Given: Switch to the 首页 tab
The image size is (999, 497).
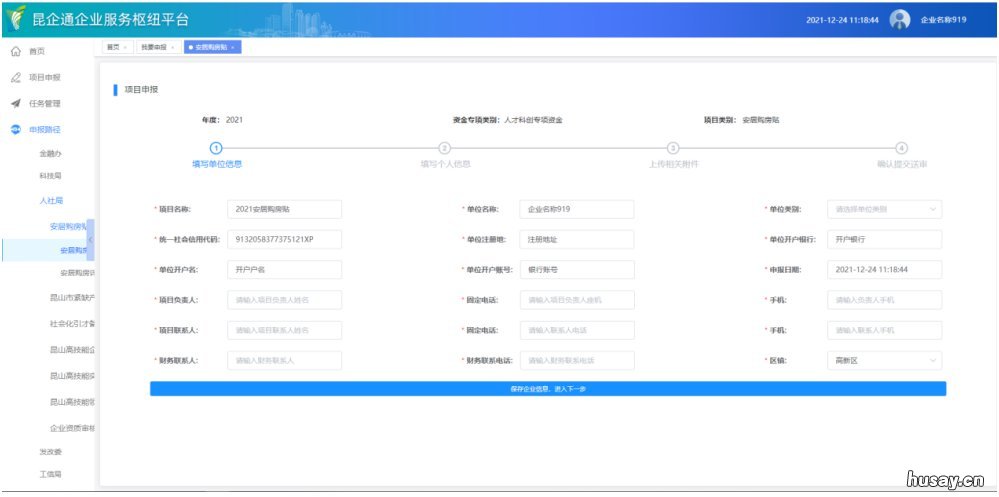Looking at the screenshot, I should pyautogui.click(x=113, y=47).
